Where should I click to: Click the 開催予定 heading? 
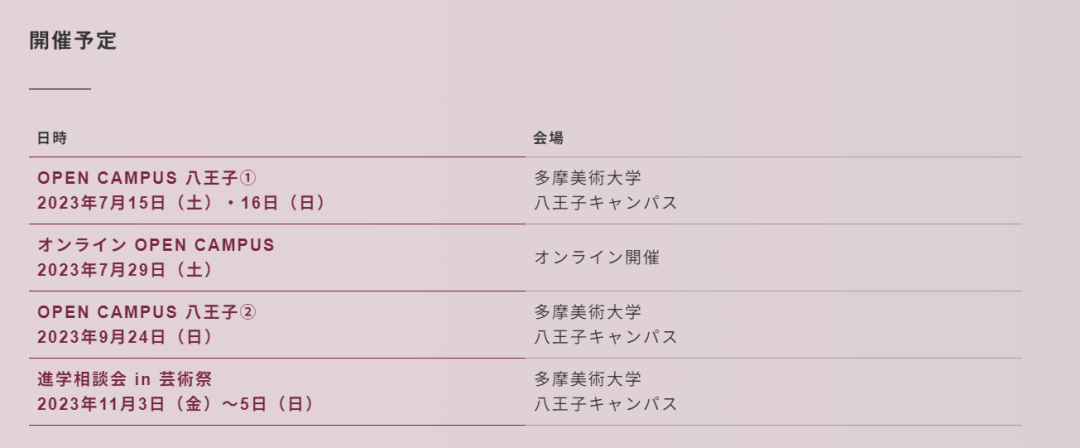pyautogui.click(x=73, y=41)
